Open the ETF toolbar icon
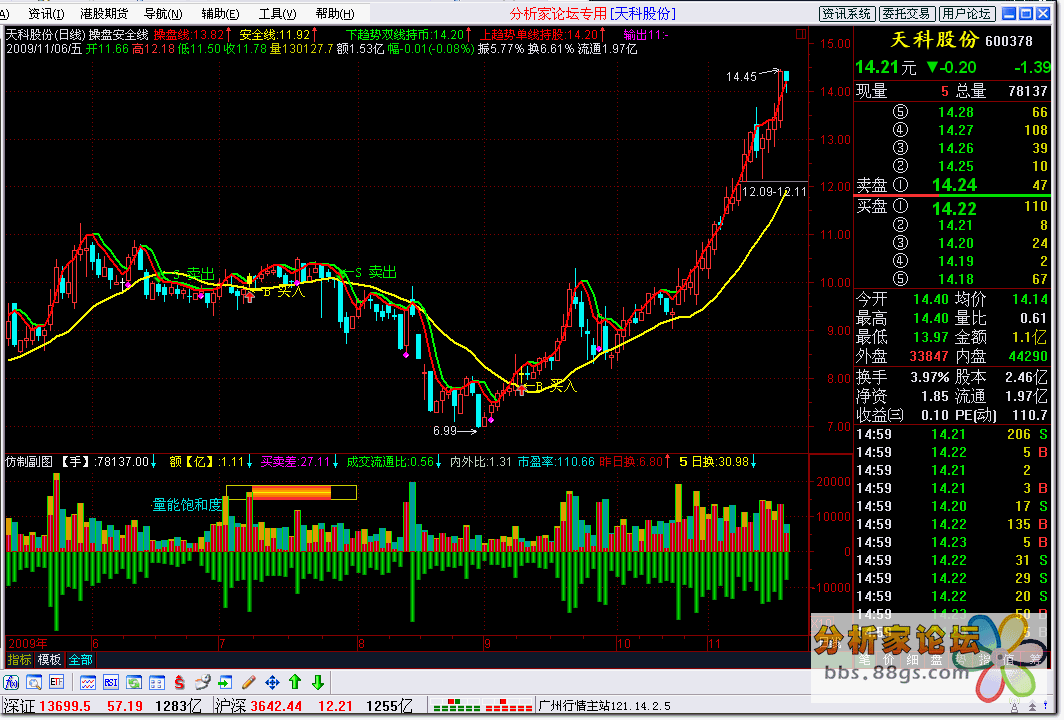 pyautogui.click(x=56, y=682)
